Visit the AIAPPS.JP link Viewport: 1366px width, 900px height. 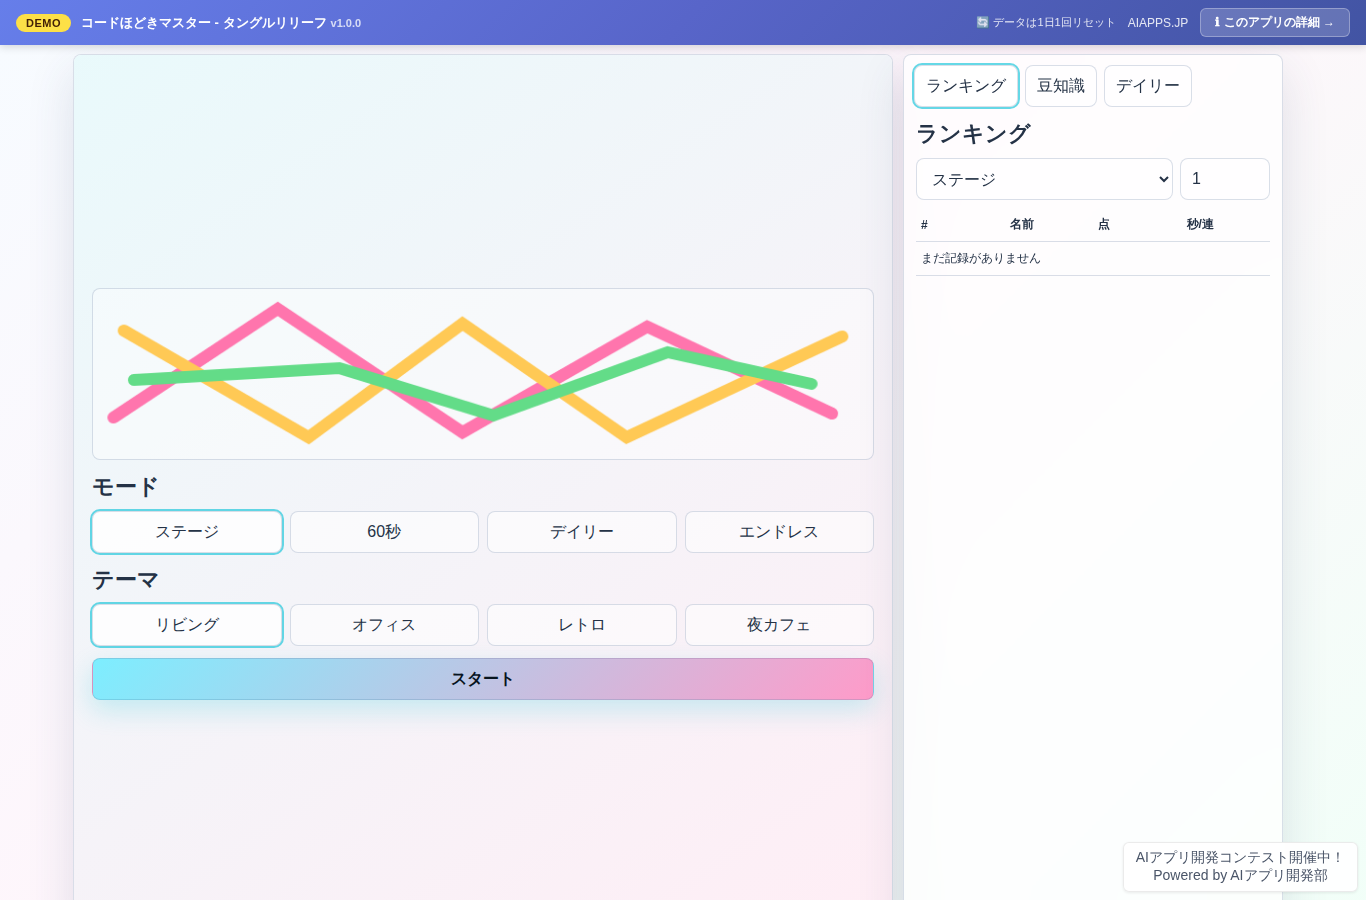pyautogui.click(x=1158, y=23)
